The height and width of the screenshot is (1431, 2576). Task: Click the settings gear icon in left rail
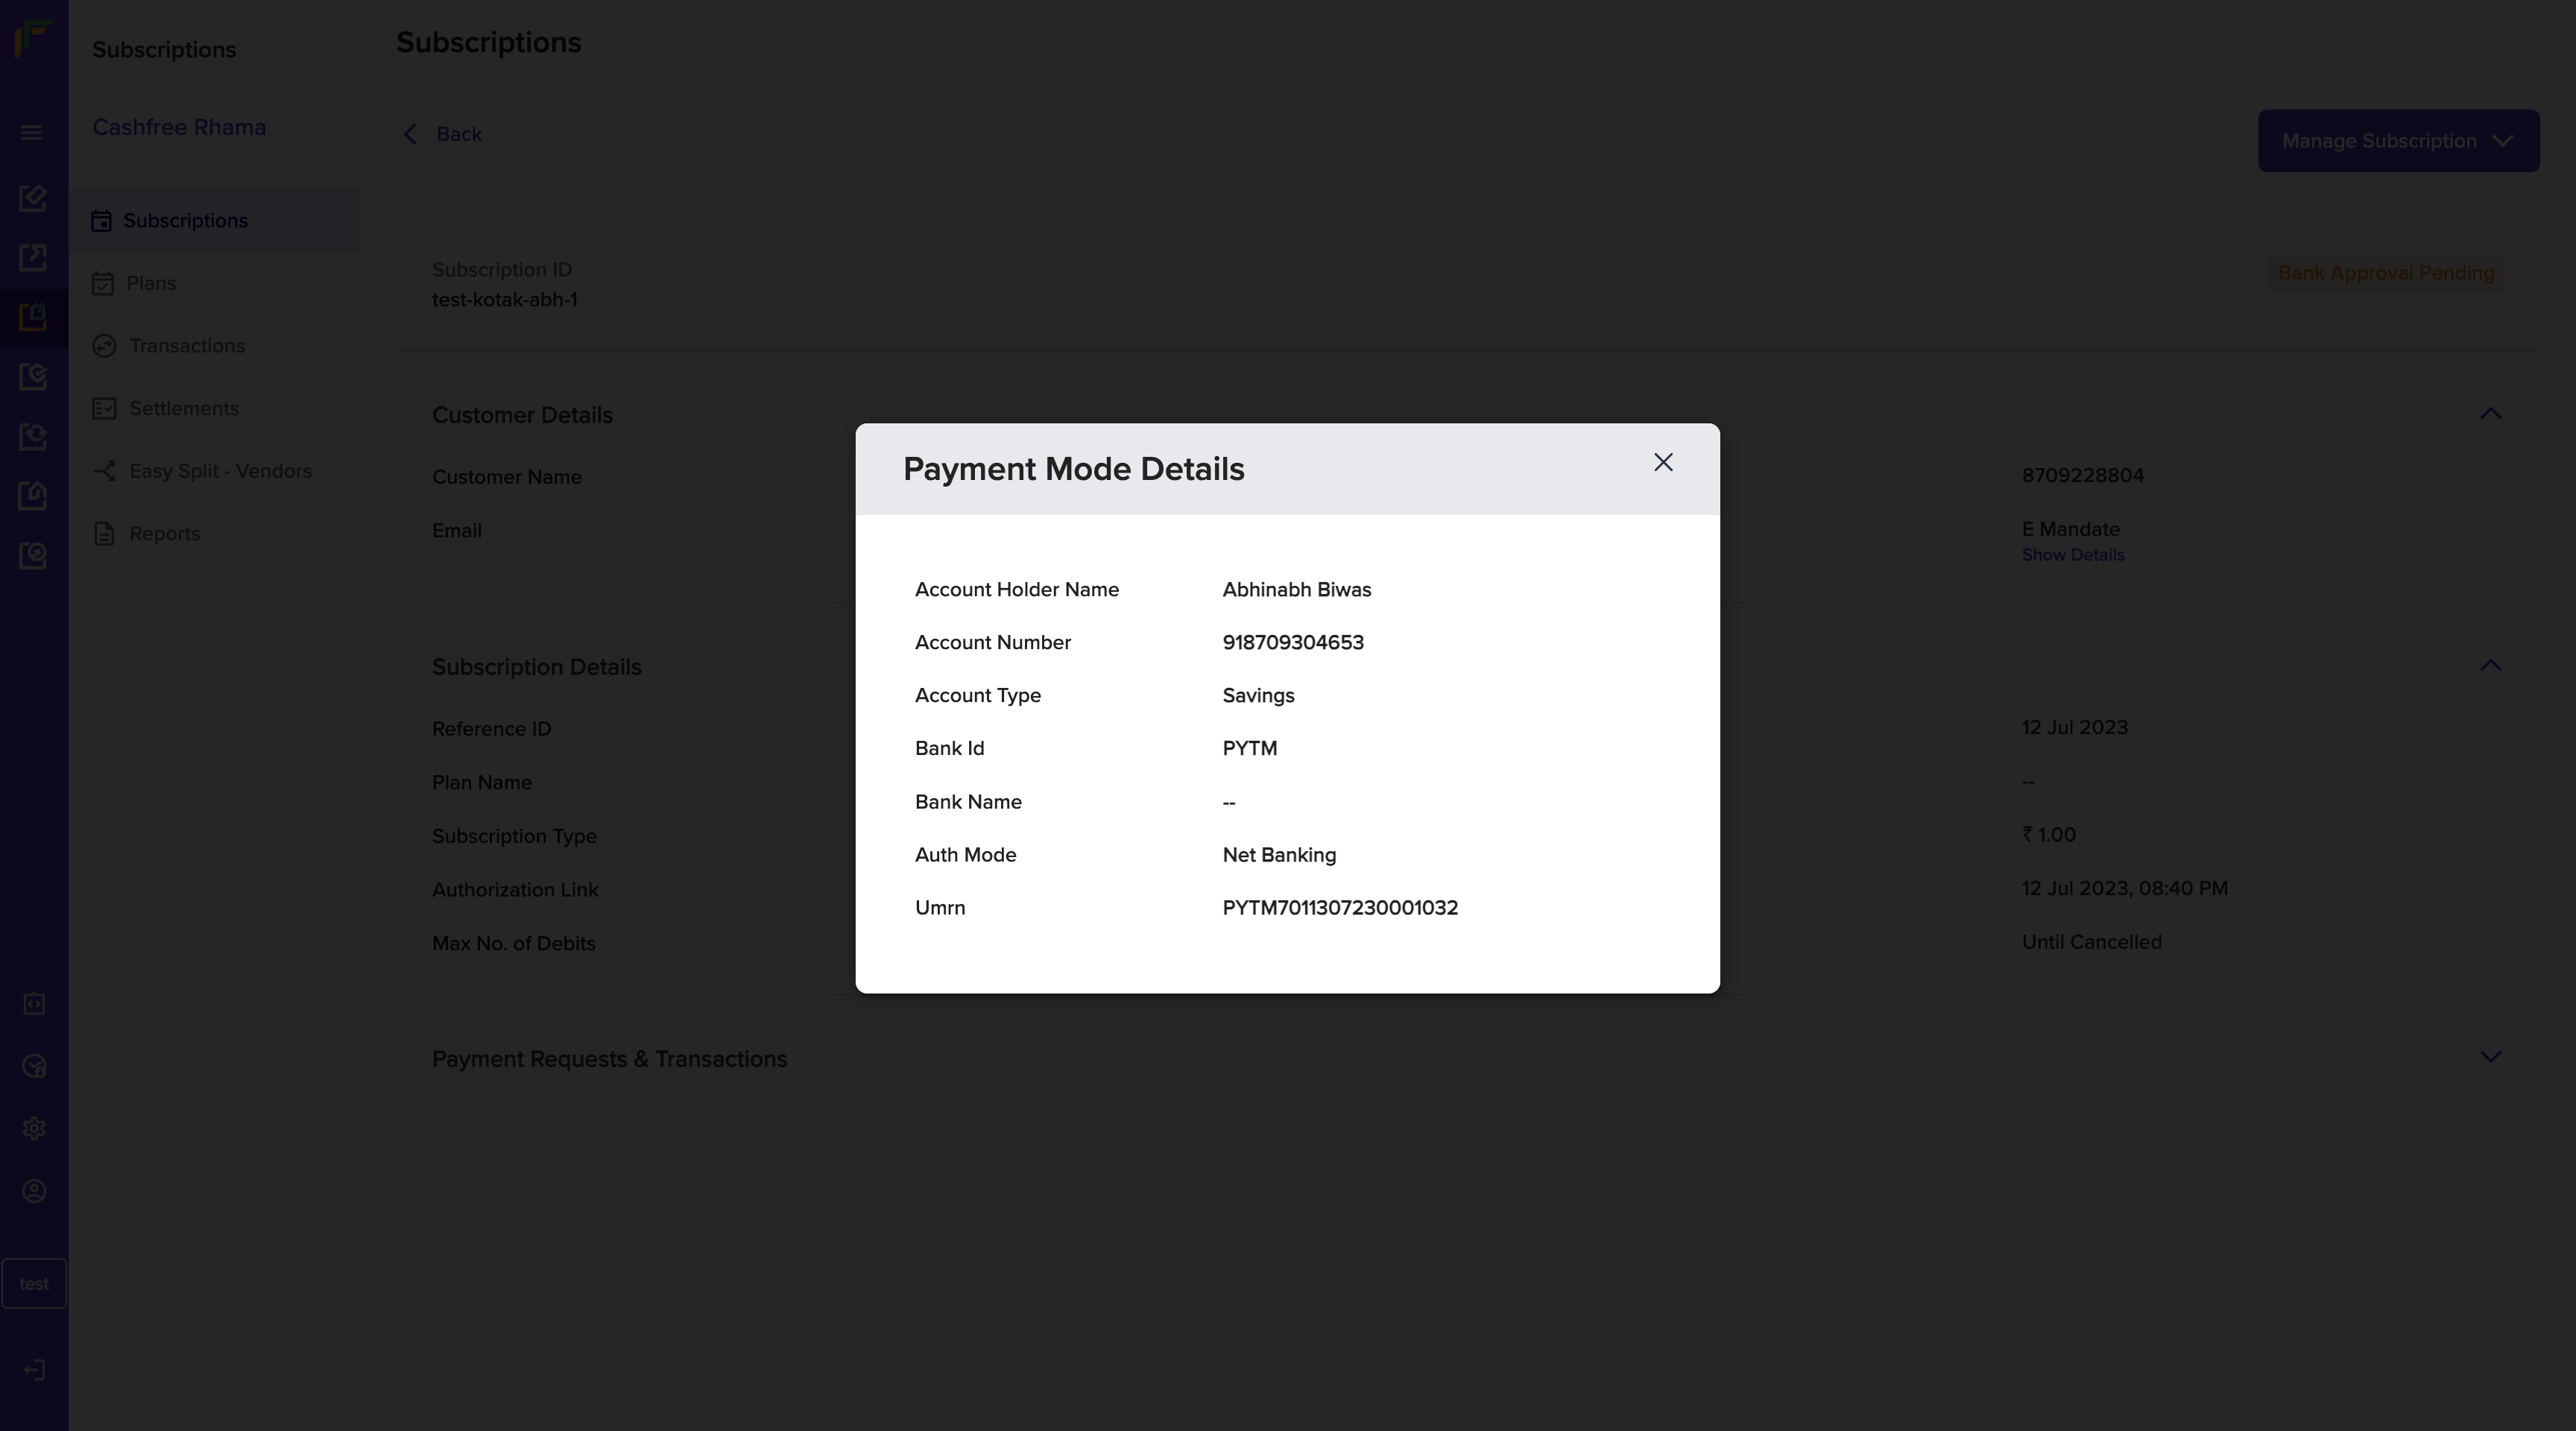[34, 1128]
